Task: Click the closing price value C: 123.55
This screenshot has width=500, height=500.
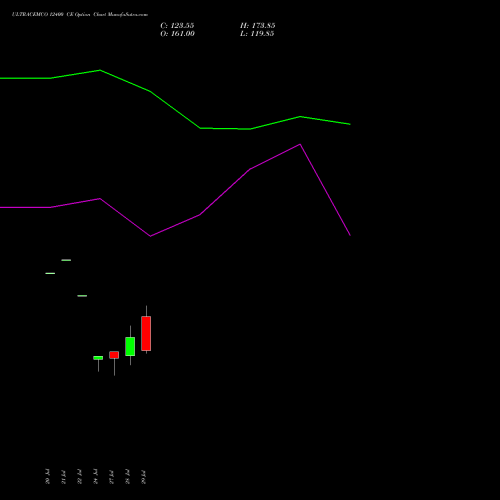Action: click(x=177, y=26)
